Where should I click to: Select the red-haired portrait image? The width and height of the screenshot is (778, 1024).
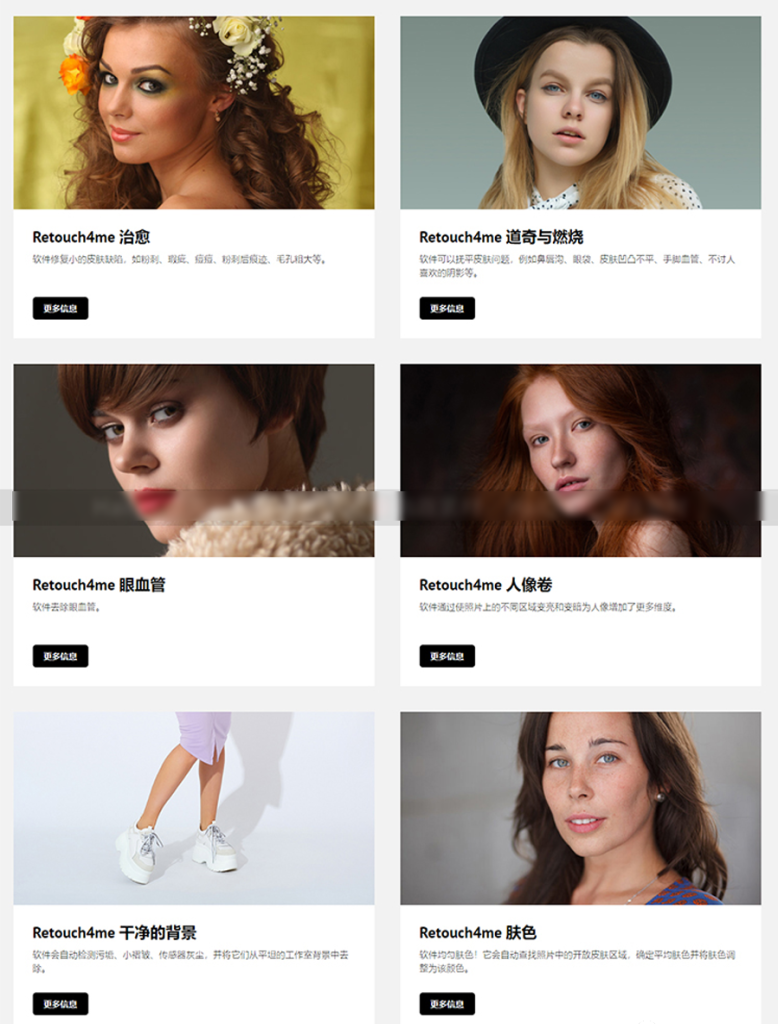pos(581,460)
